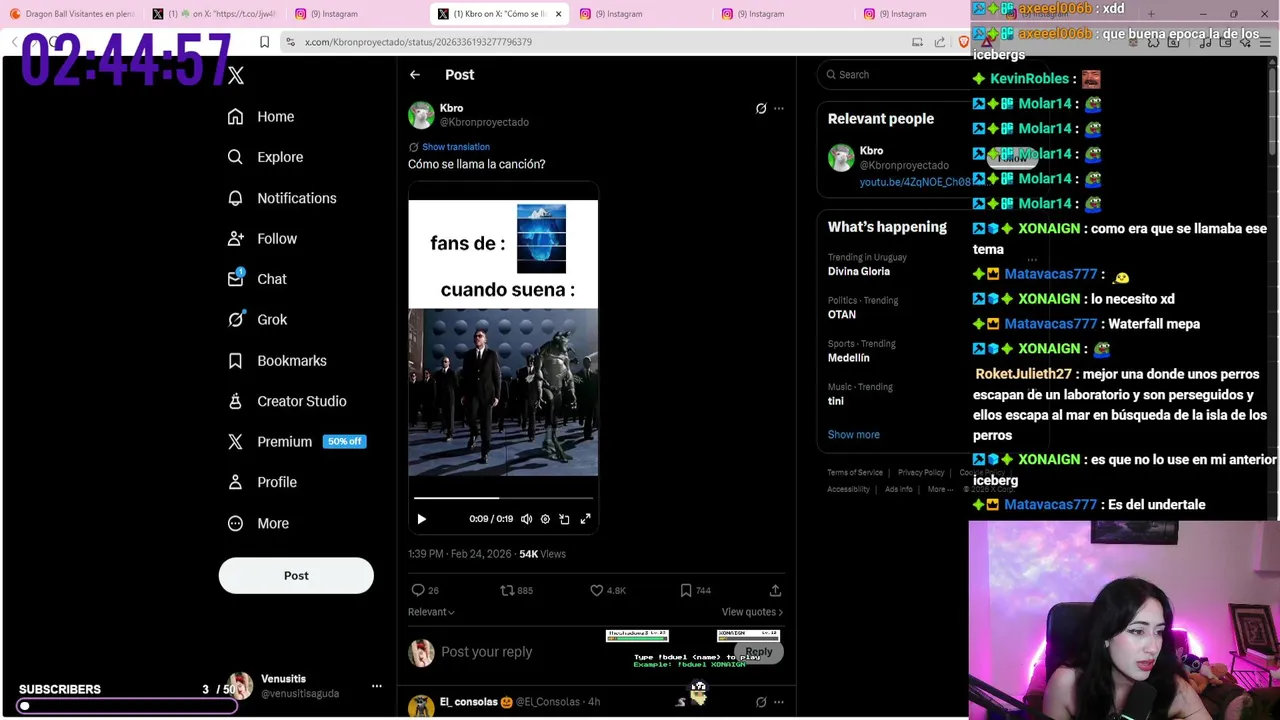Open the Follow sidebar item

pyautogui.click(x=262, y=239)
